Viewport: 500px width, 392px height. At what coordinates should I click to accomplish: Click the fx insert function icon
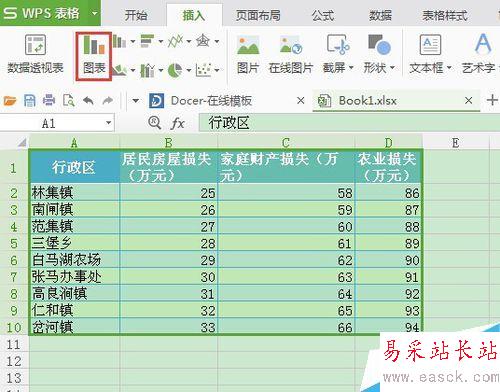[178, 124]
